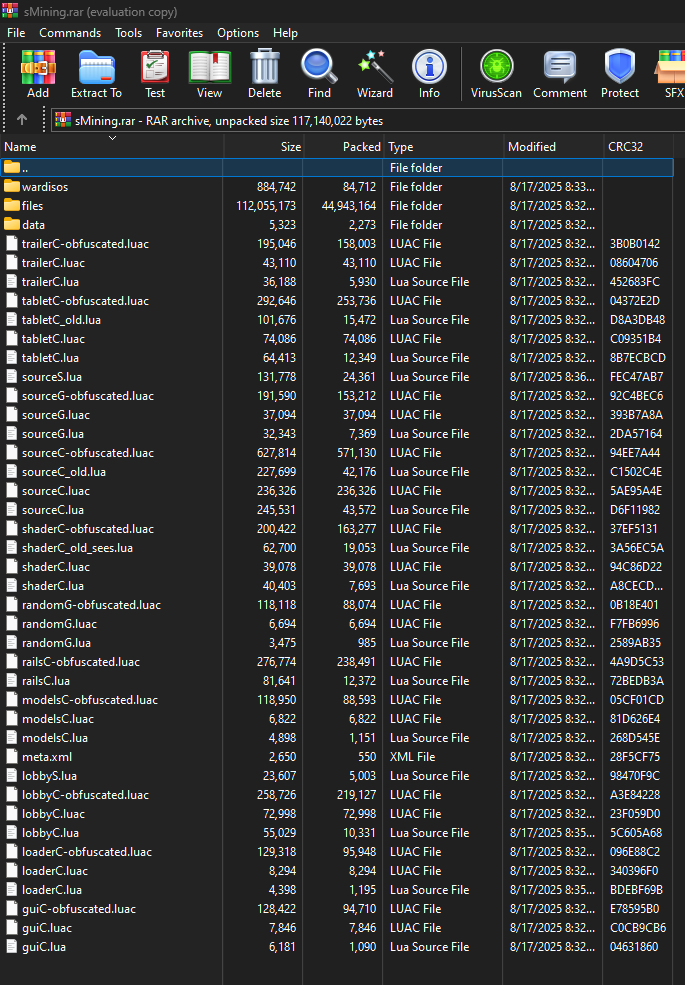Image resolution: width=685 pixels, height=985 pixels.
Task: Open the File menu
Action: [x=16, y=33]
